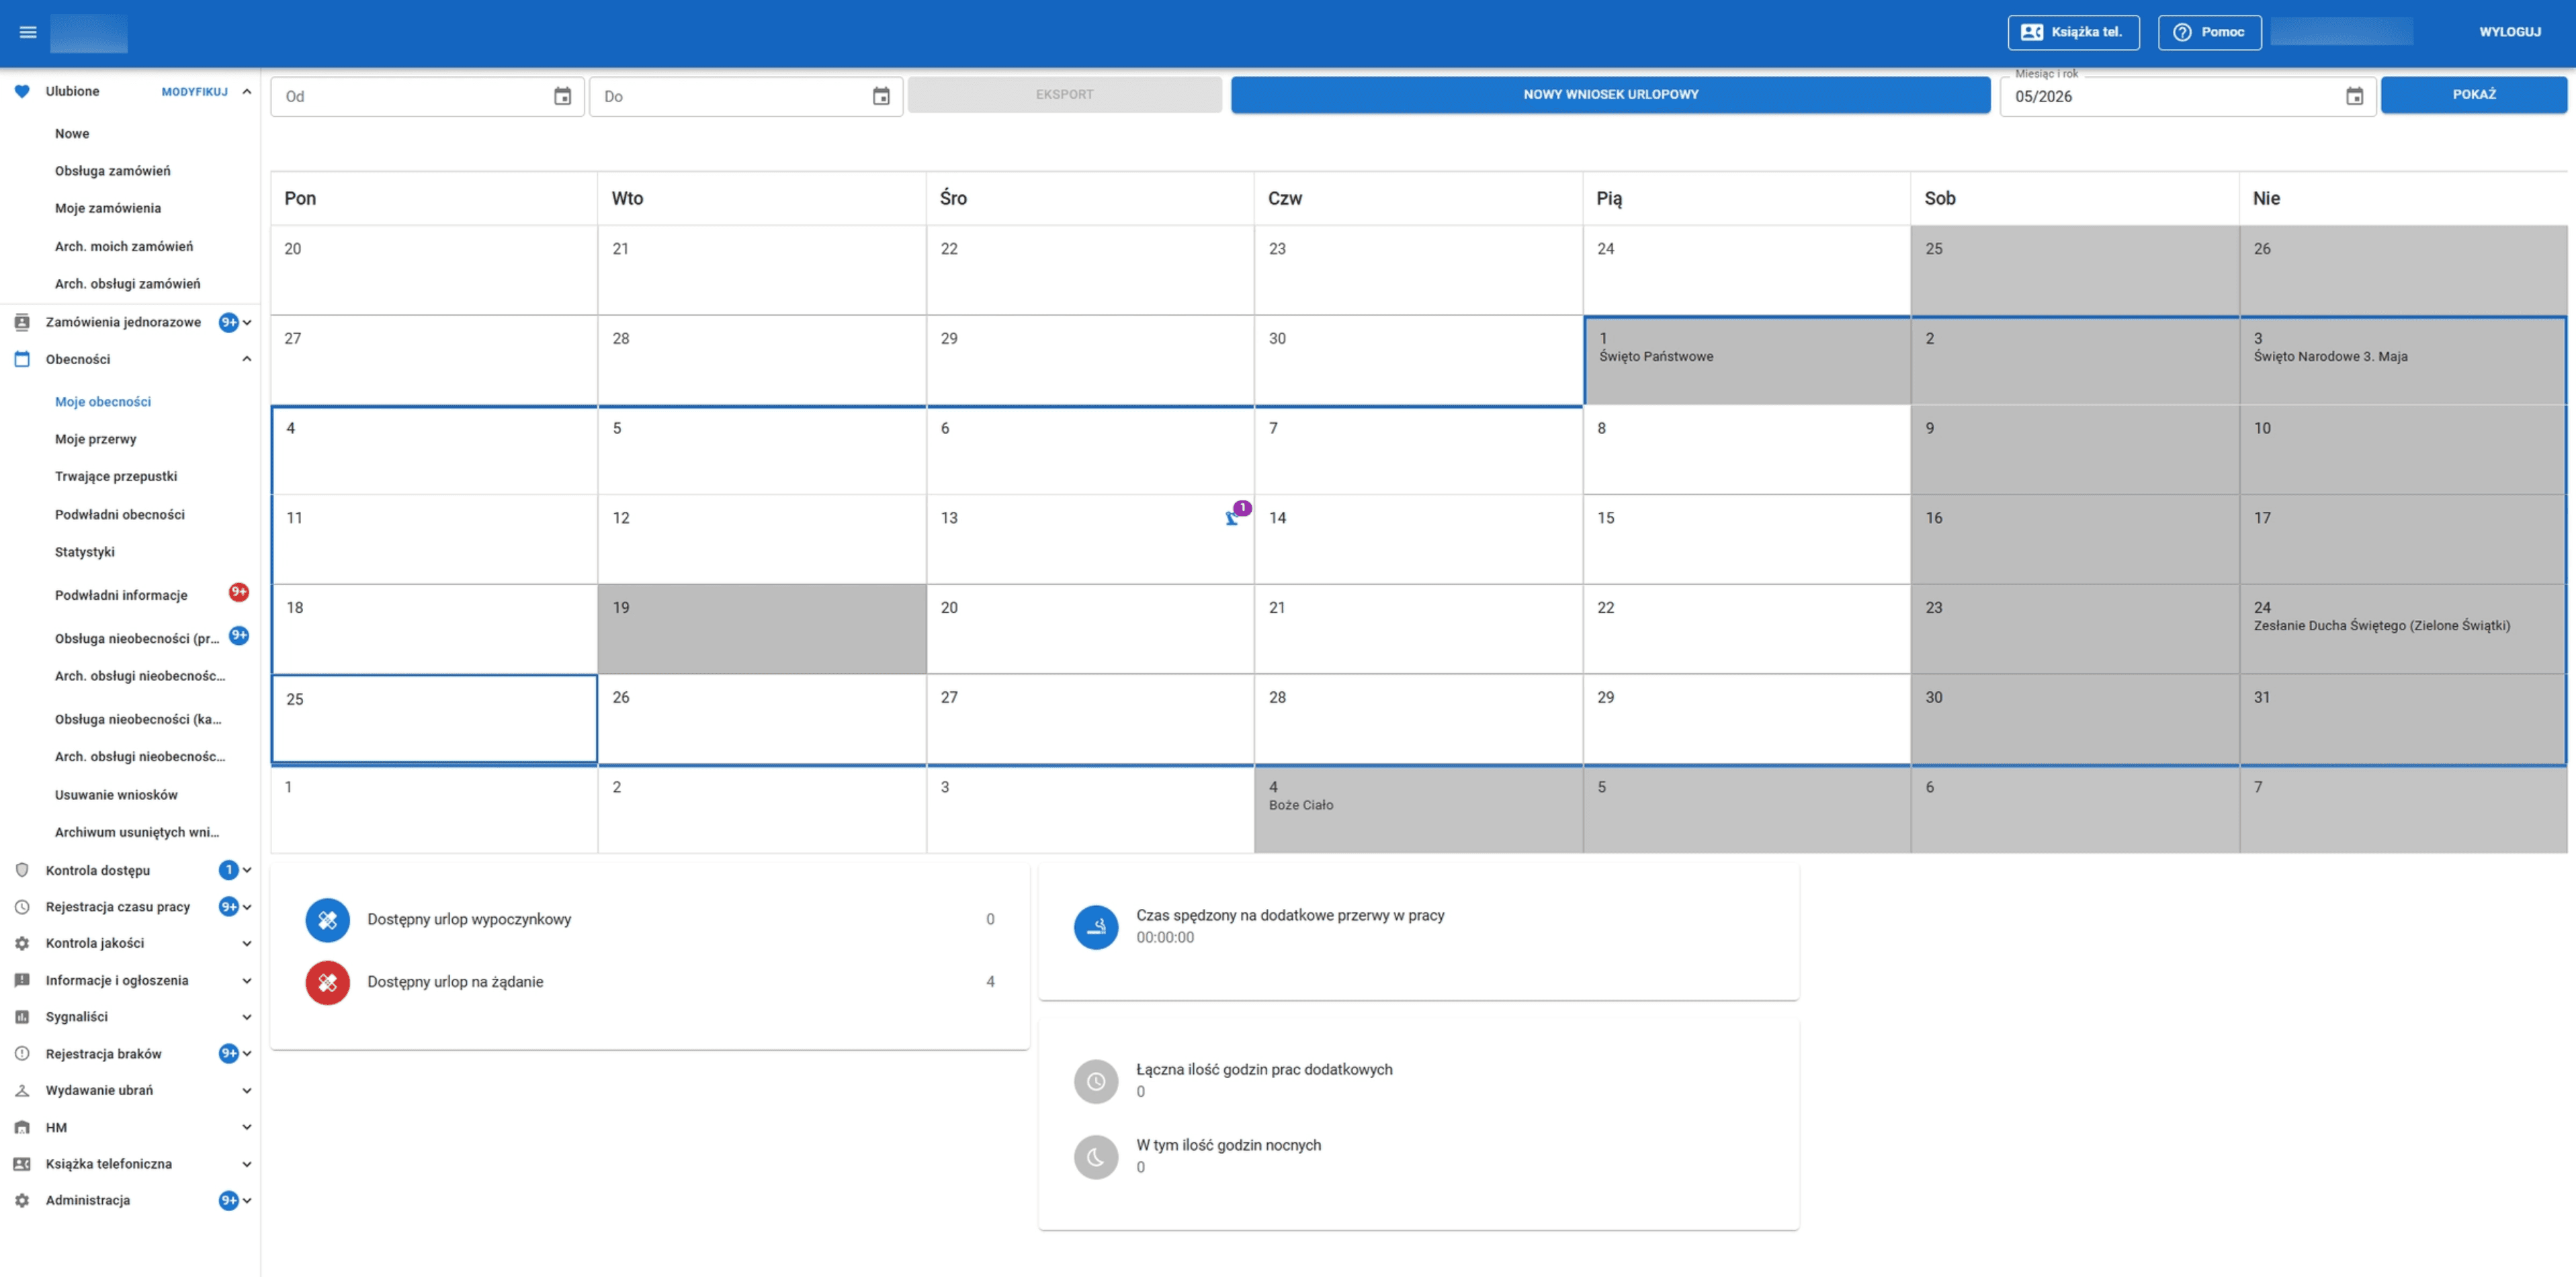
Task: Click the Informacje i ogłoszenia icon
Action: [22, 980]
